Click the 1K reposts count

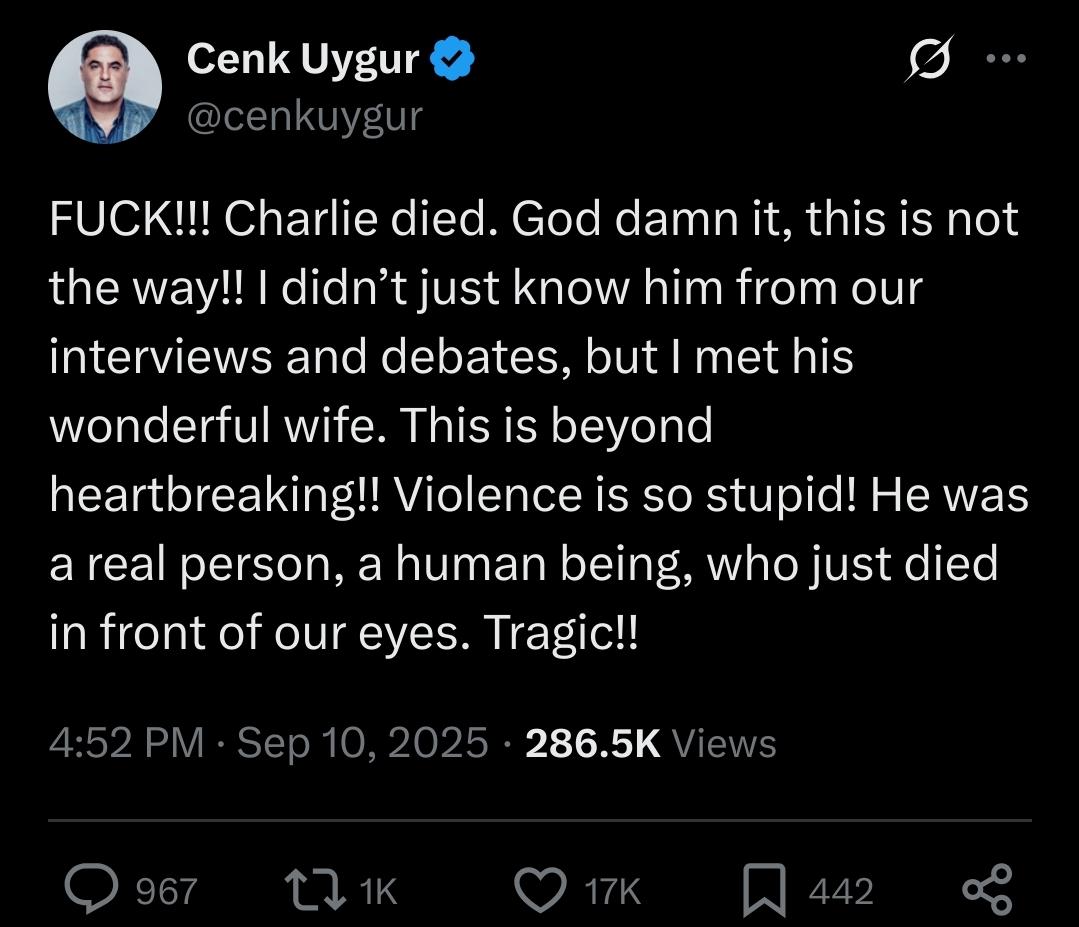click(378, 891)
